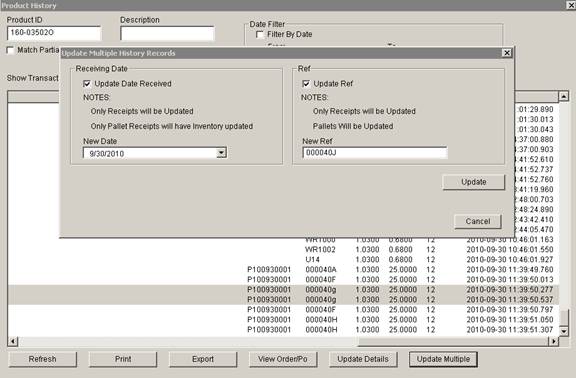The height and width of the screenshot is (378, 576).
Task: Toggle the Match Partial checkbox
Action: [x=10, y=50]
